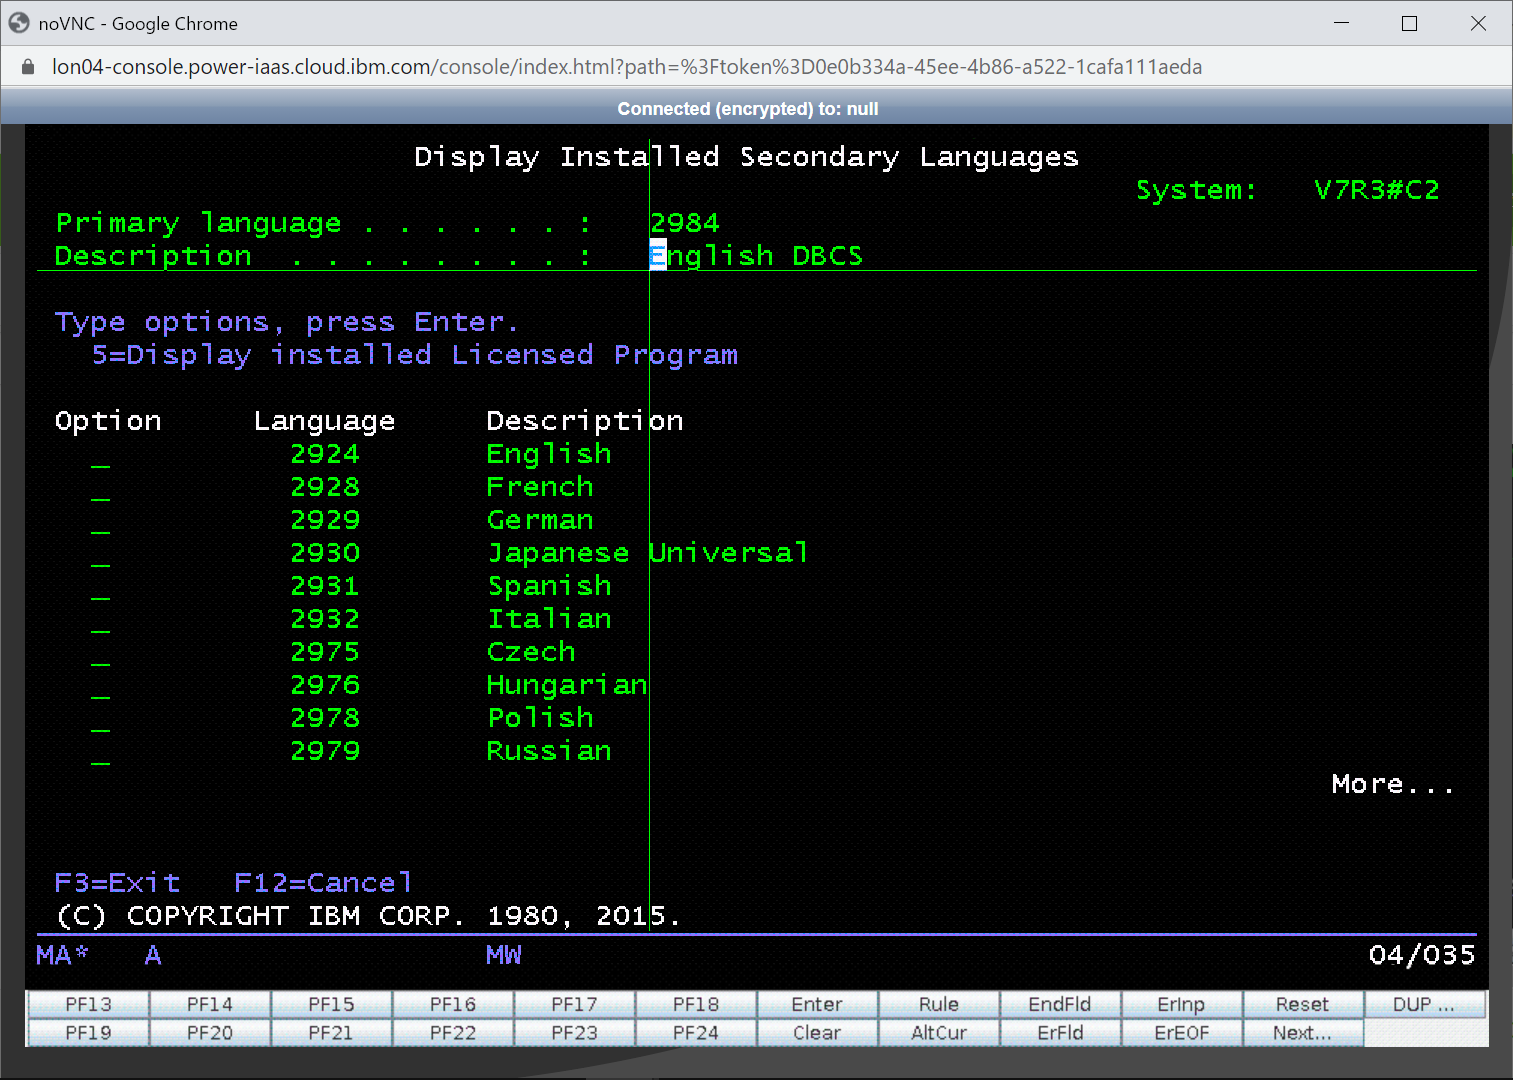Click the PF19 function key
Screen dimensions: 1513x1080
point(88,1033)
